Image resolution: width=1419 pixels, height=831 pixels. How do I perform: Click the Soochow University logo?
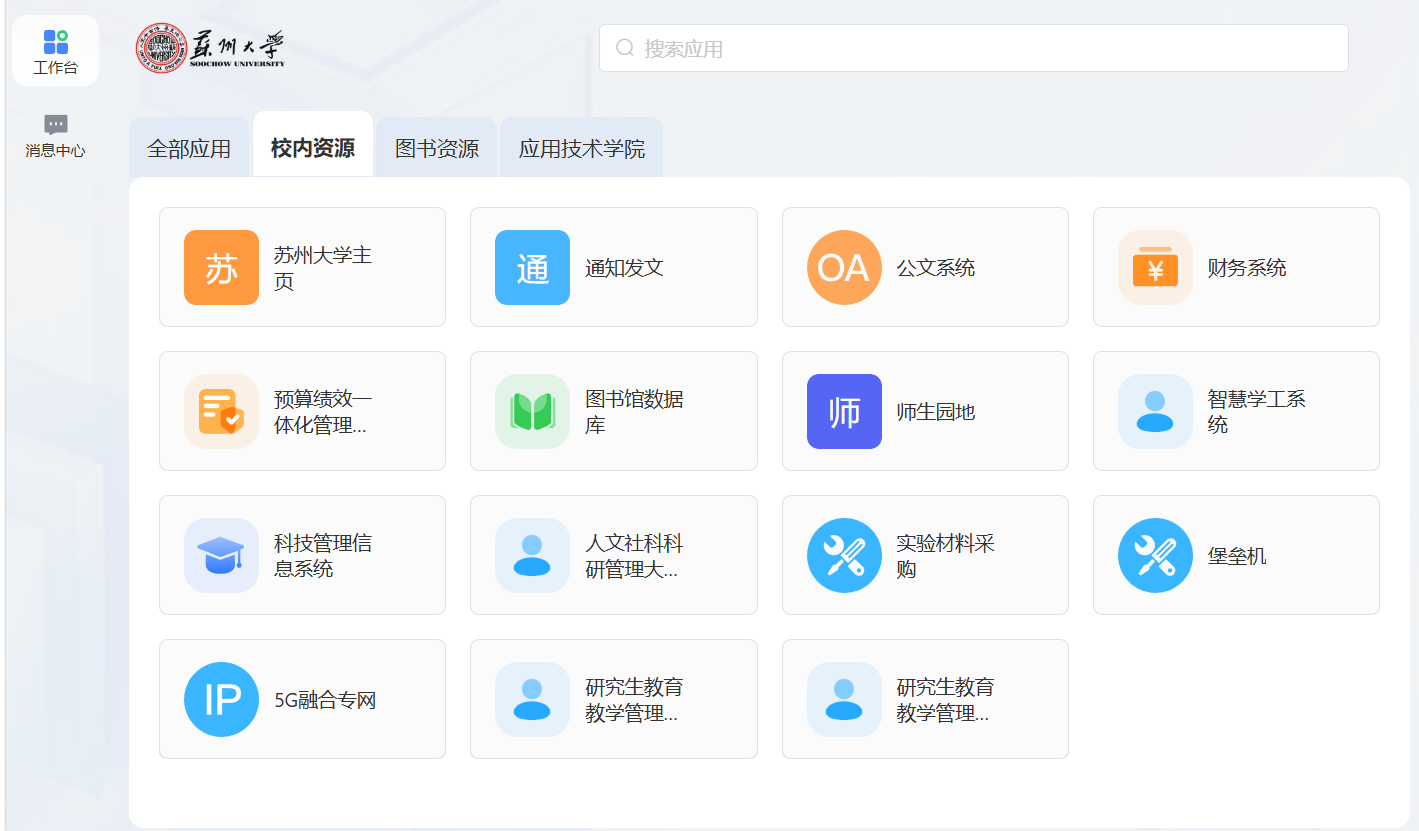(x=210, y=48)
